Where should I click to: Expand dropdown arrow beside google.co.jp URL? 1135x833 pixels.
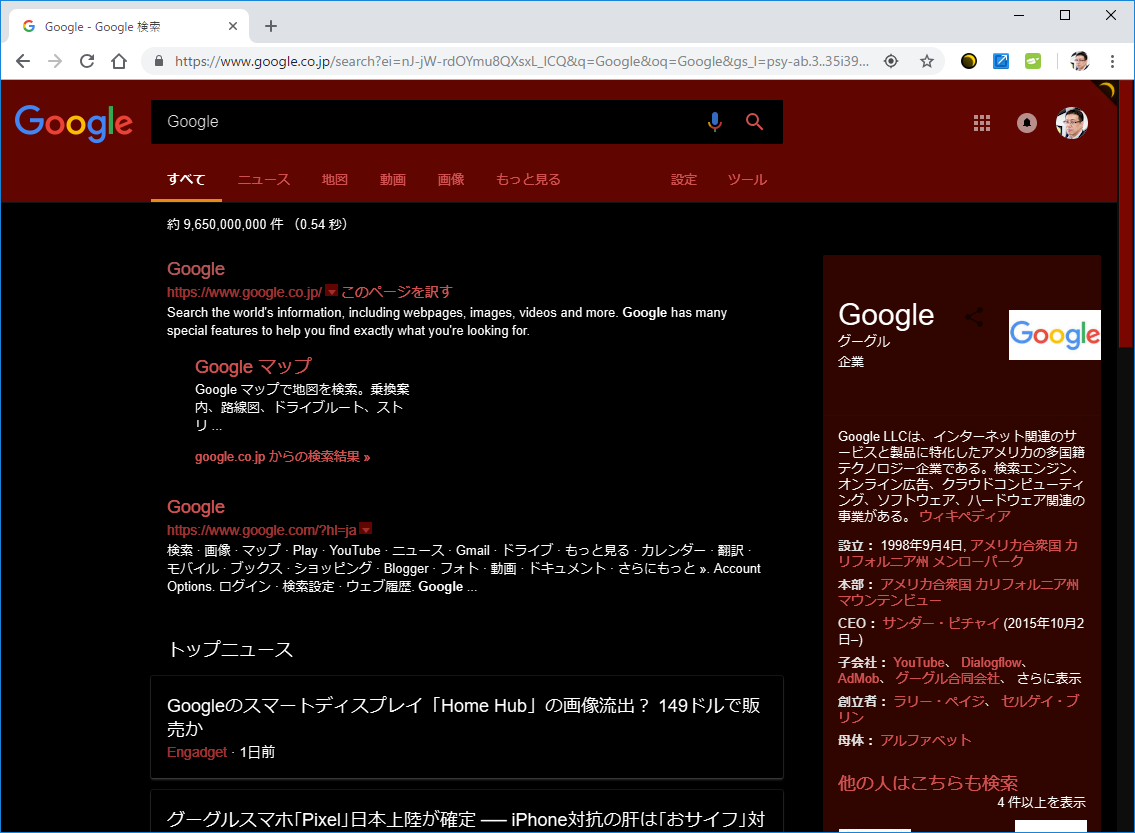[332, 291]
